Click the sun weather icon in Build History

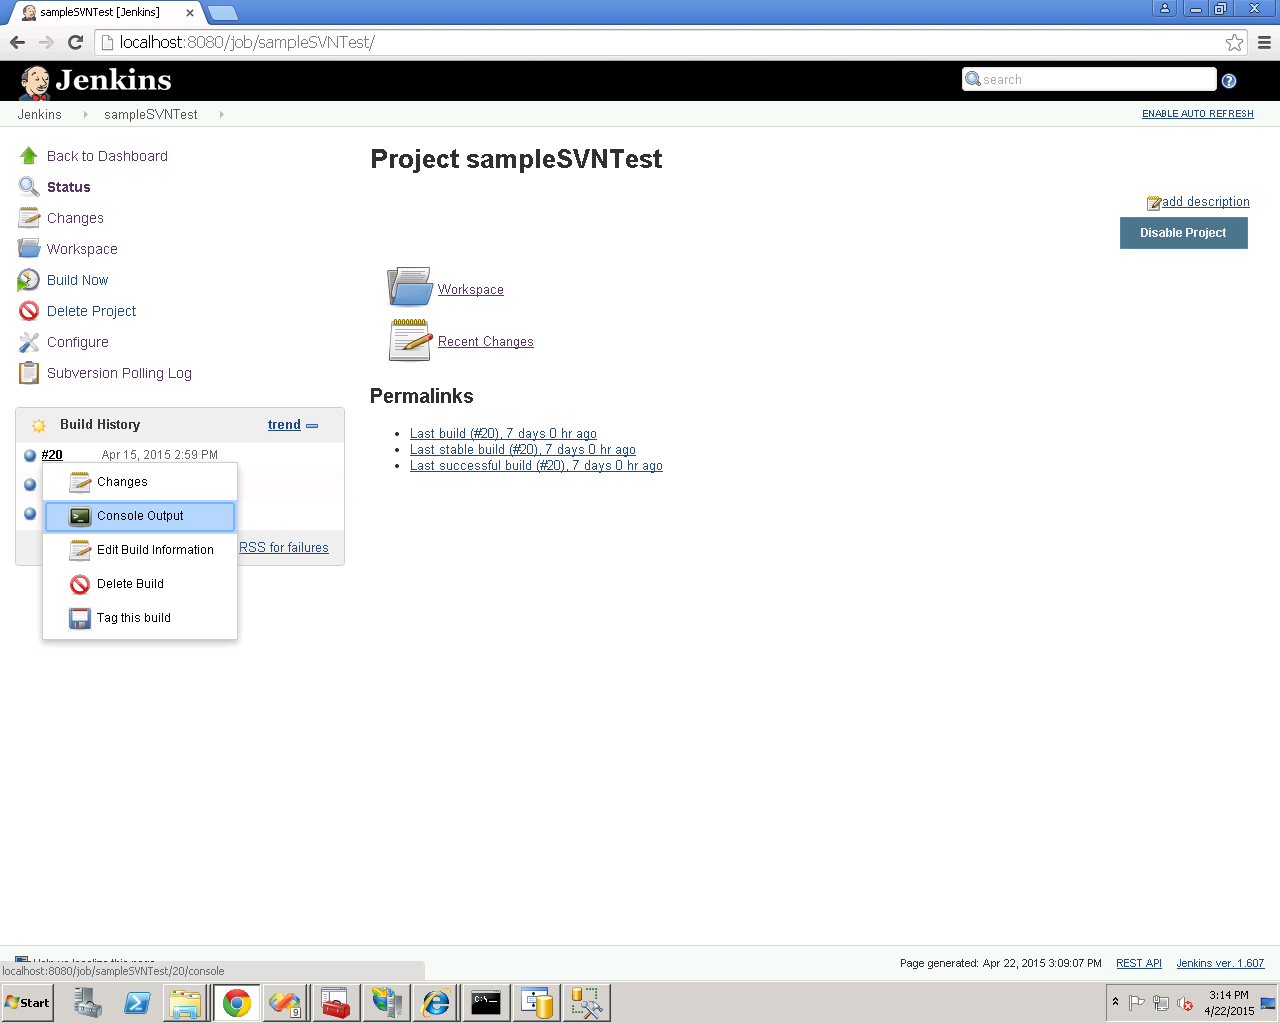(x=39, y=425)
